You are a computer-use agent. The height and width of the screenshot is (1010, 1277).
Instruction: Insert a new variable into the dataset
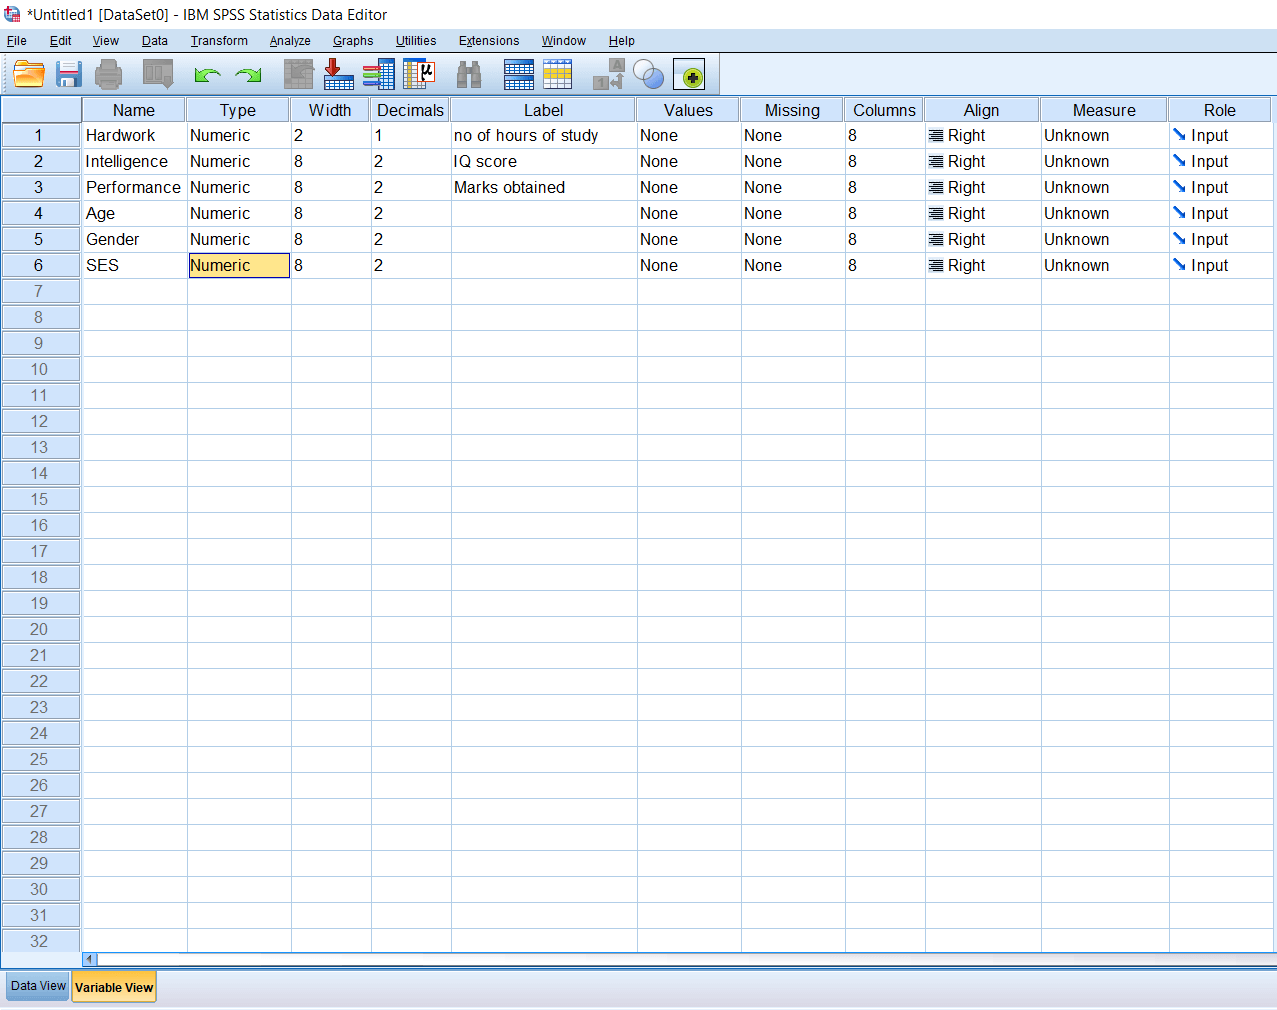pos(557,73)
